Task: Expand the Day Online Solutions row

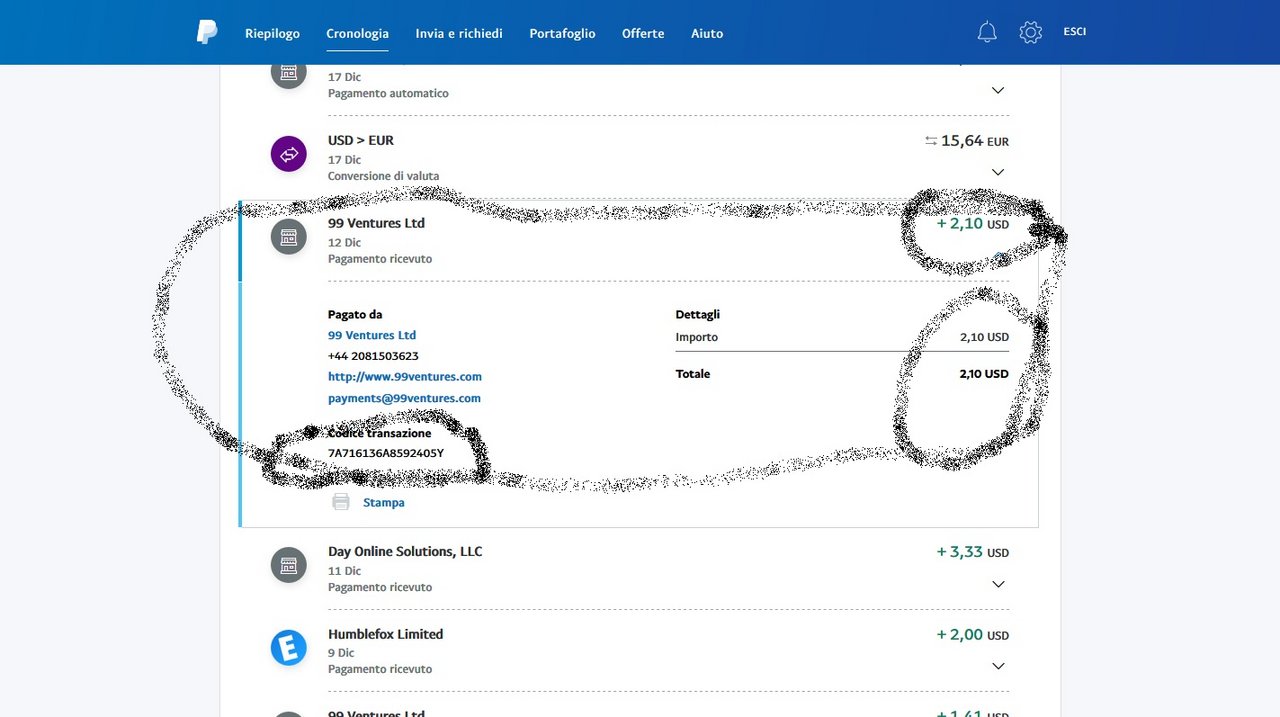Action: [x=997, y=584]
